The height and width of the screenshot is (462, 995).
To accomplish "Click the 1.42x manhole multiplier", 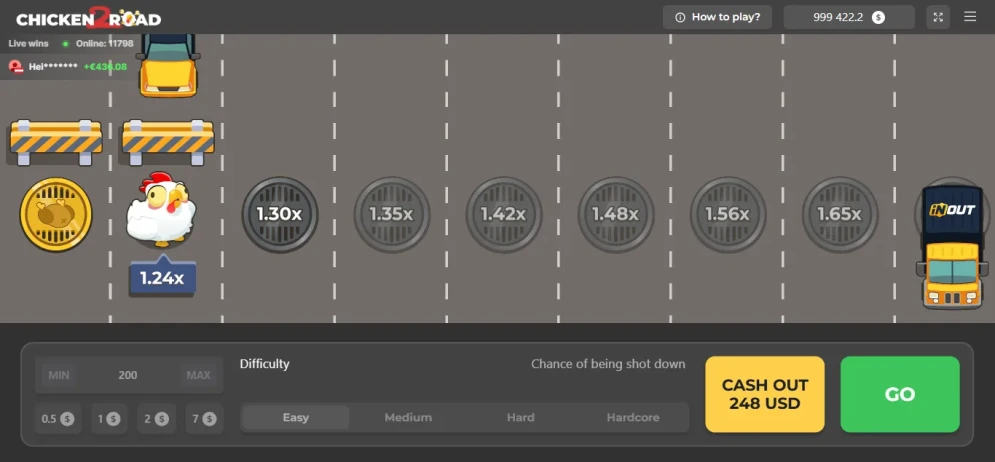I will (x=504, y=214).
